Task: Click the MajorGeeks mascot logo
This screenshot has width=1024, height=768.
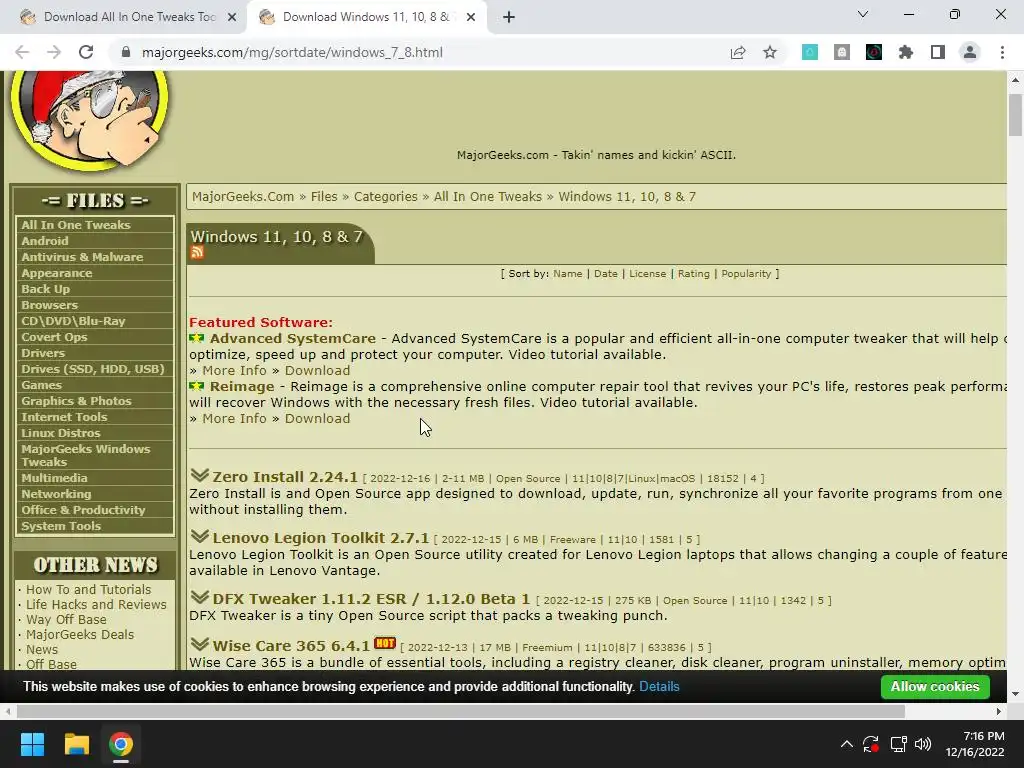Action: [x=89, y=120]
